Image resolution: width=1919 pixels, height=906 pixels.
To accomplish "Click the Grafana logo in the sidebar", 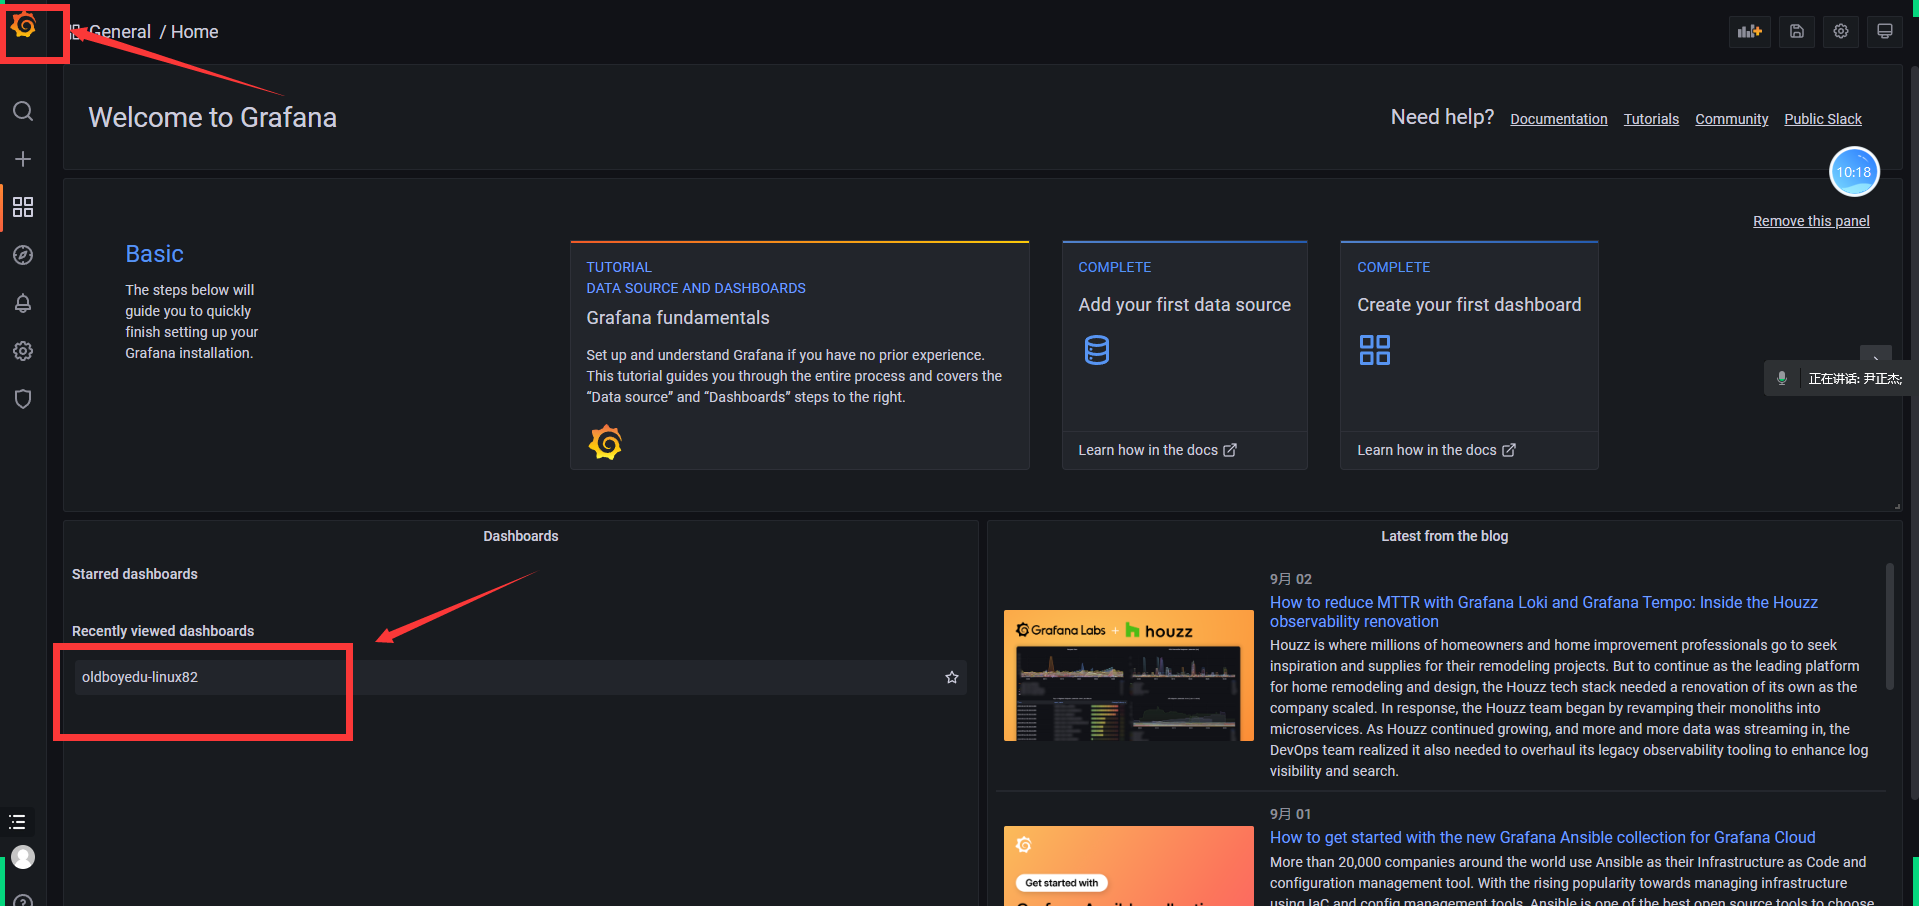I will (24, 26).
